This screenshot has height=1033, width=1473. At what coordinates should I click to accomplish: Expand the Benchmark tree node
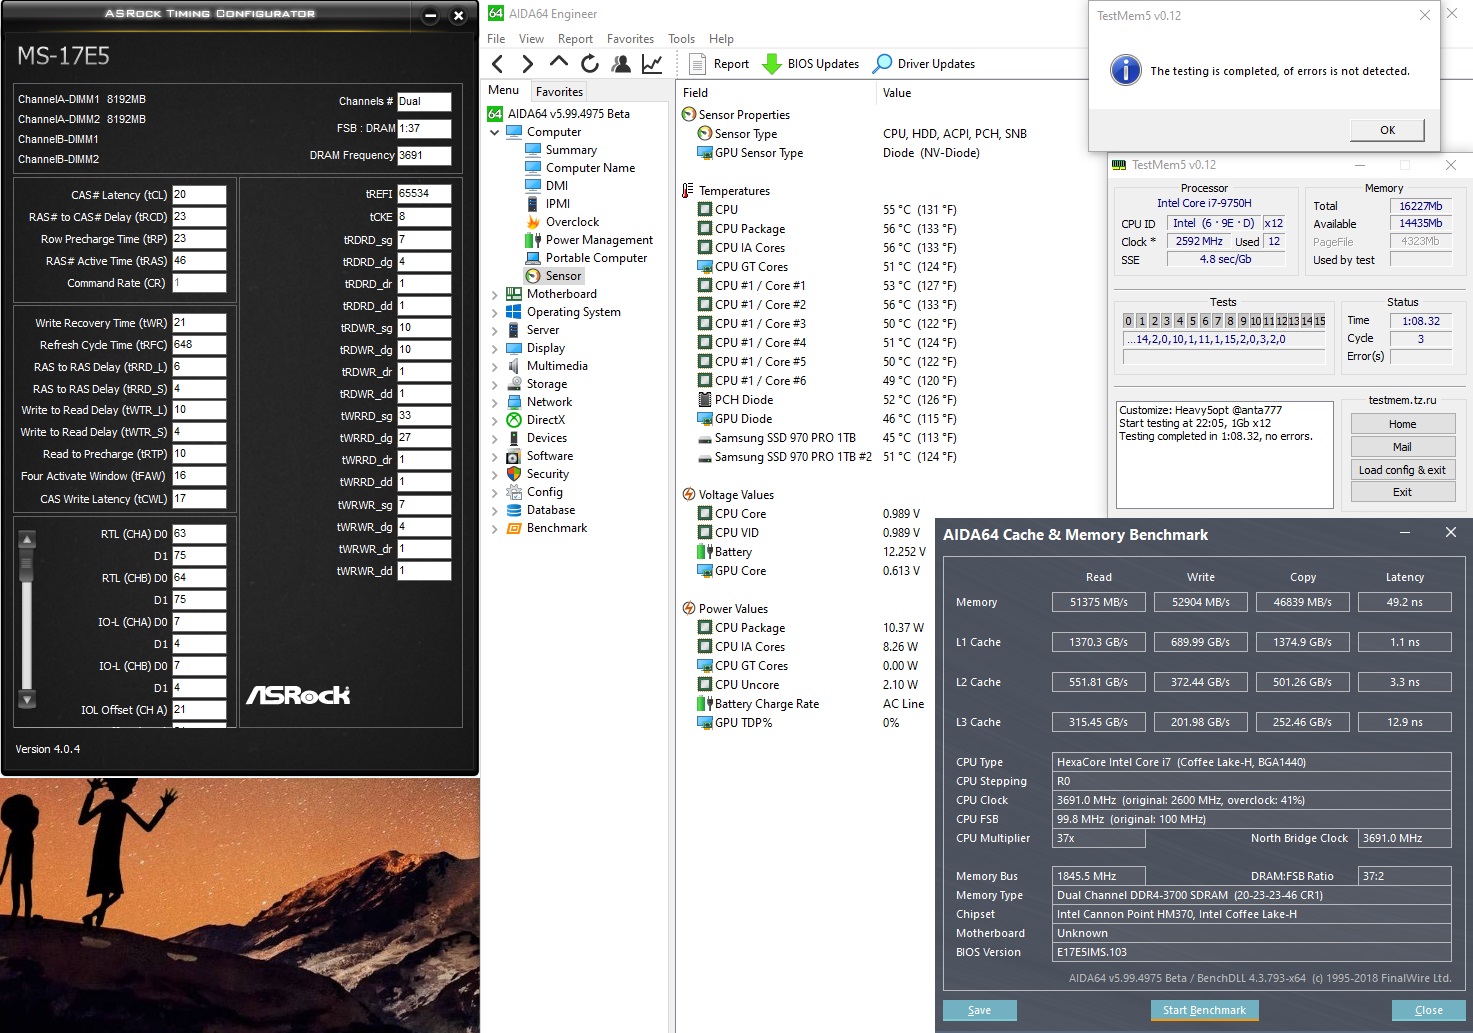[495, 529]
